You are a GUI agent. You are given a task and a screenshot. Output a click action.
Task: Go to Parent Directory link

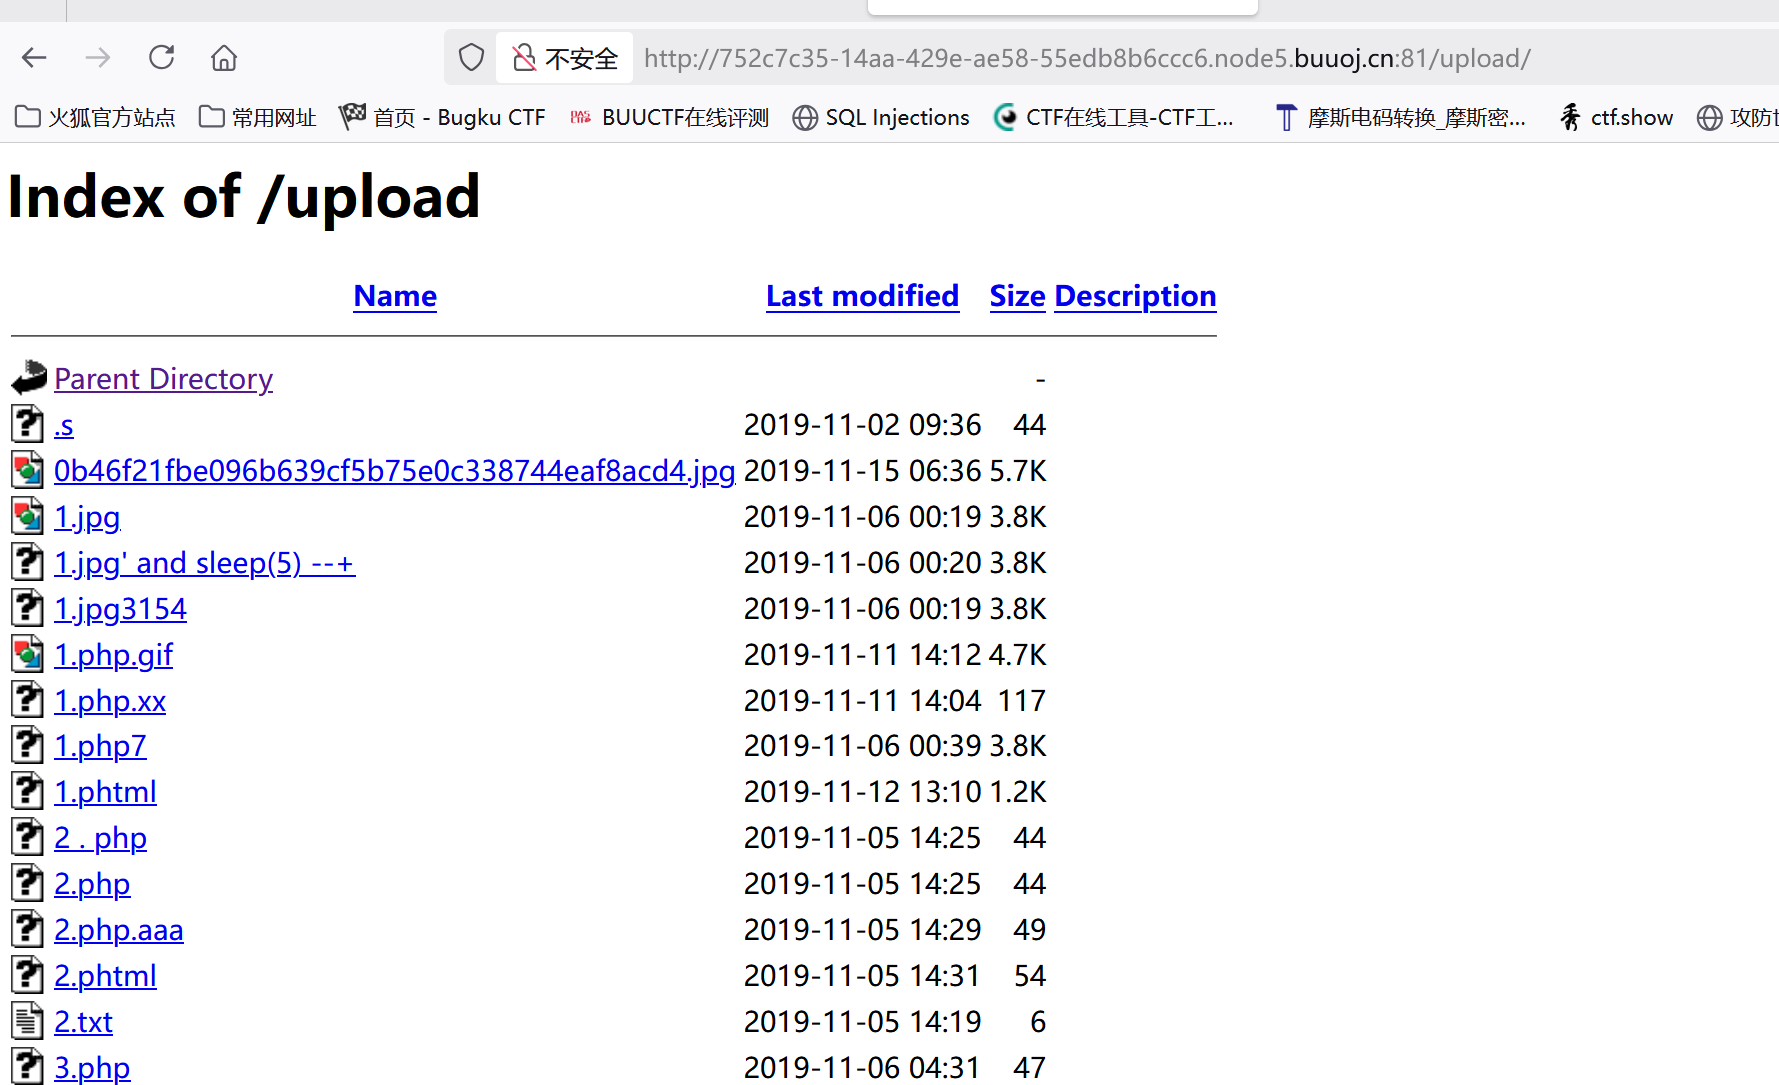[x=163, y=379]
